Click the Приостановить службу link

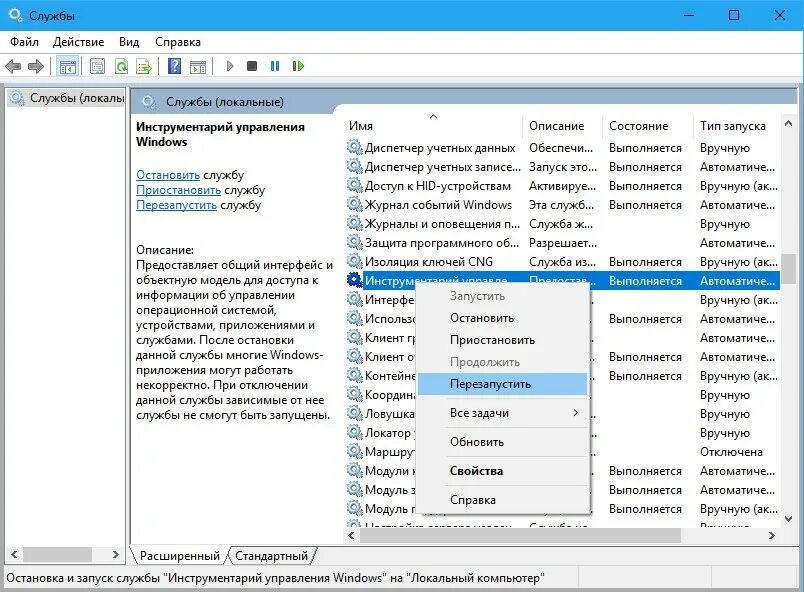(178, 190)
